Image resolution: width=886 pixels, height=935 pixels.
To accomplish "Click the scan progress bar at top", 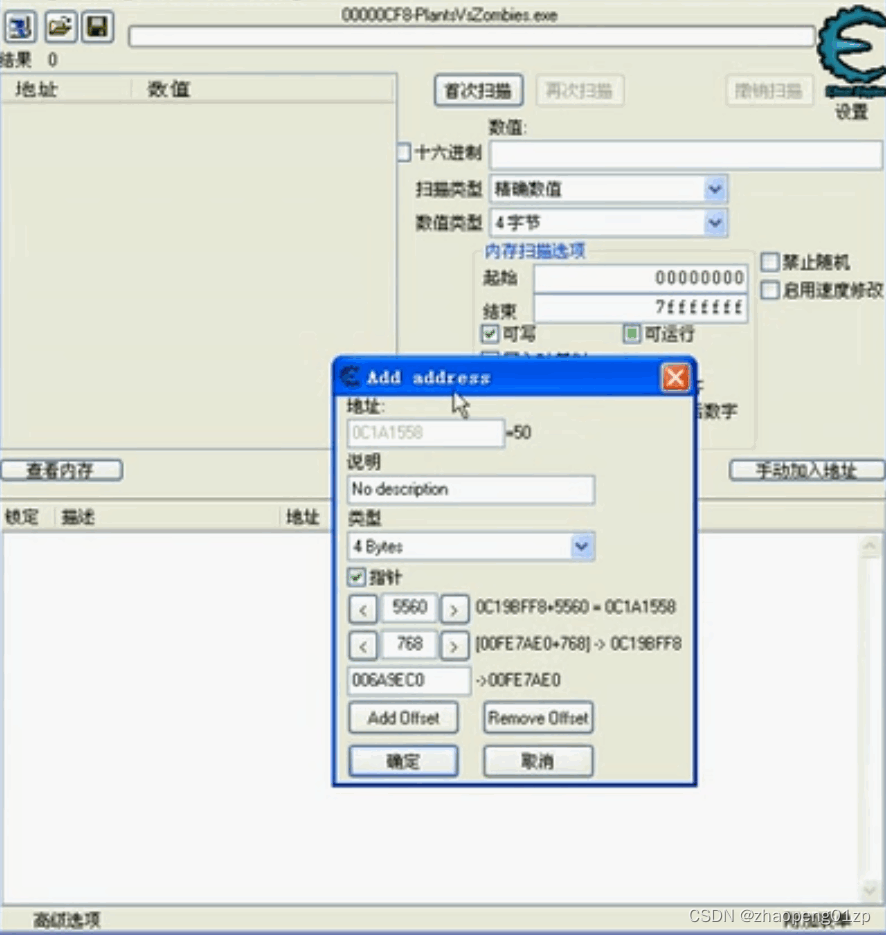I will (472, 36).
